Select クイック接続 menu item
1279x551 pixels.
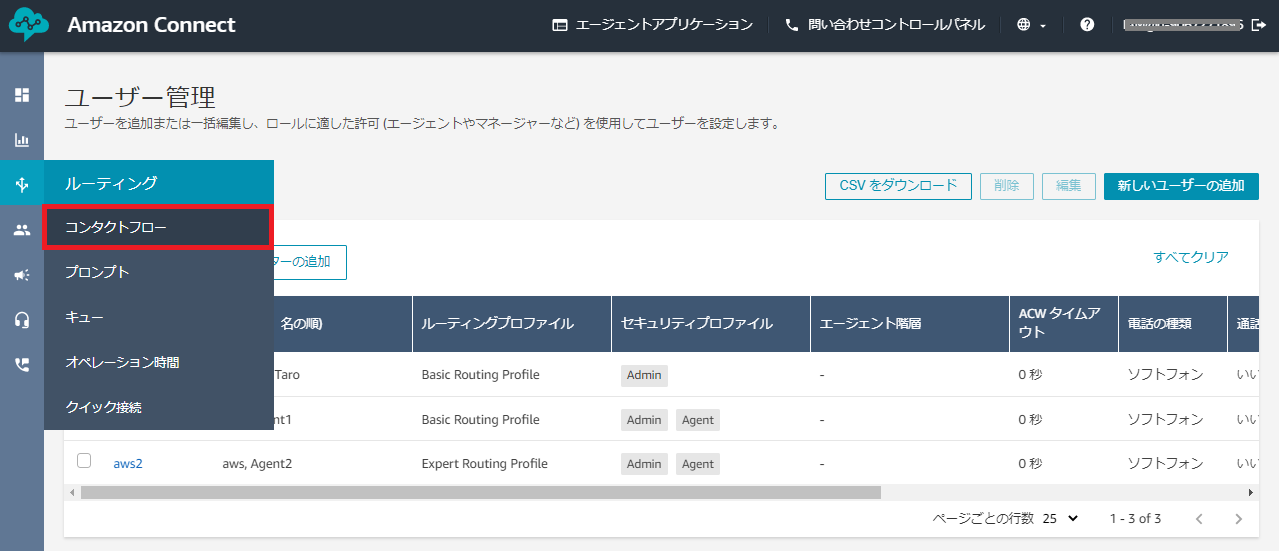(158, 407)
